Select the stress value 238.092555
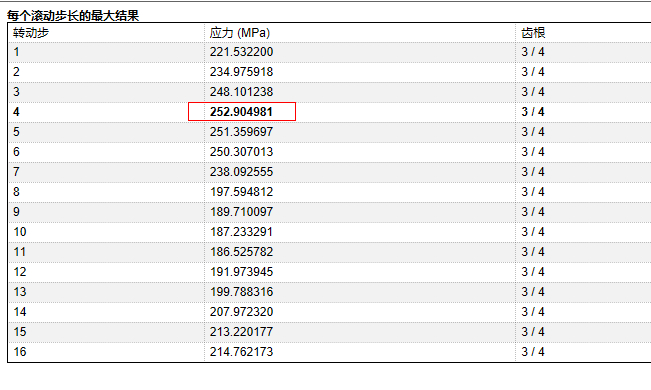This screenshot has width=651, height=390. click(x=241, y=172)
